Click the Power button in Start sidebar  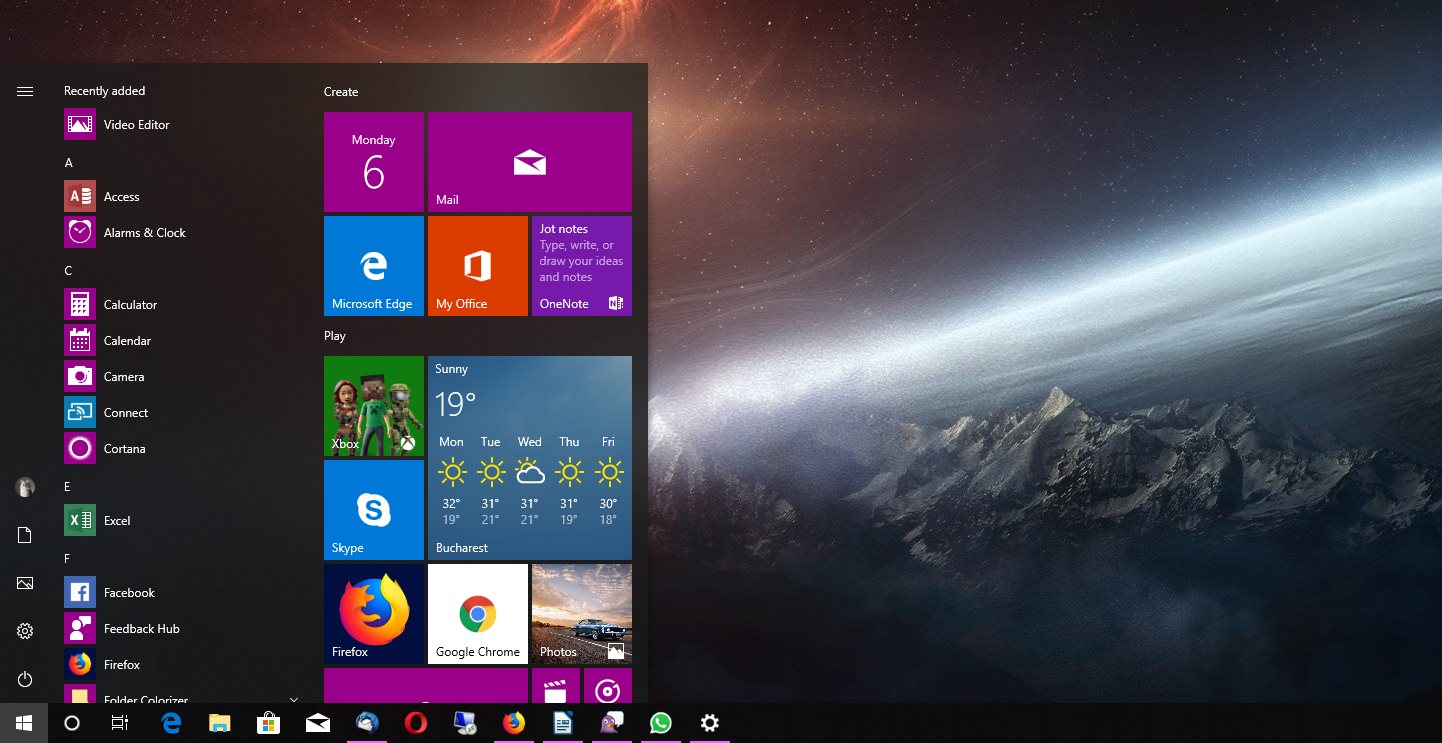25,680
